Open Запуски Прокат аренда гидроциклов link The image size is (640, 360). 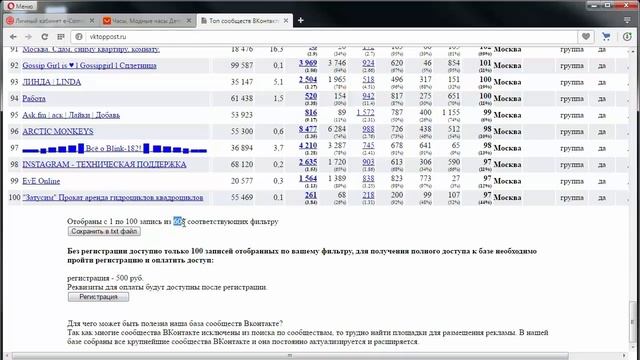coord(113,198)
